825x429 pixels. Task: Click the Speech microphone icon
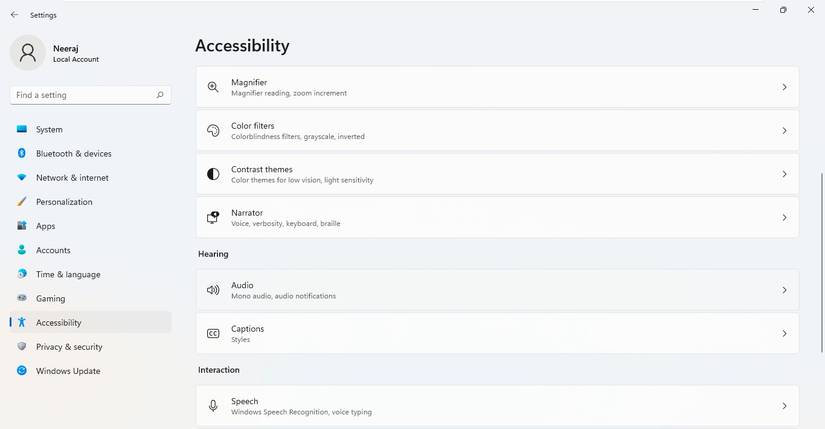coord(213,406)
